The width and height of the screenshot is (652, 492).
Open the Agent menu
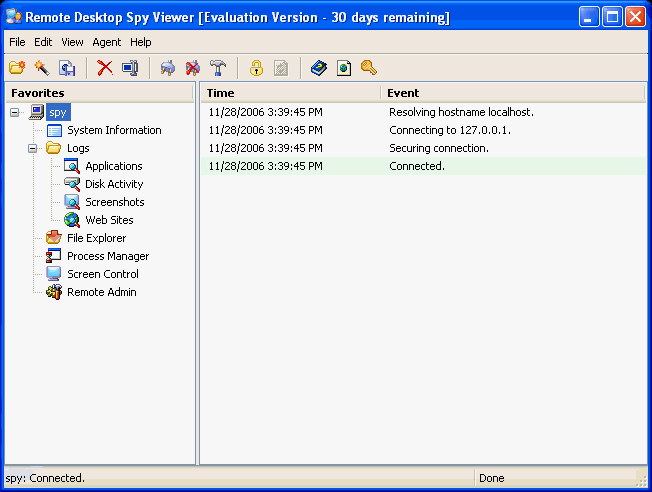[x=106, y=42]
